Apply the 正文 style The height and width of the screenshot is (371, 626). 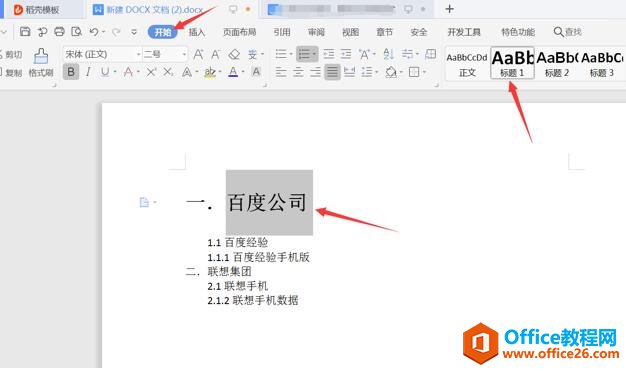(467, 63)
